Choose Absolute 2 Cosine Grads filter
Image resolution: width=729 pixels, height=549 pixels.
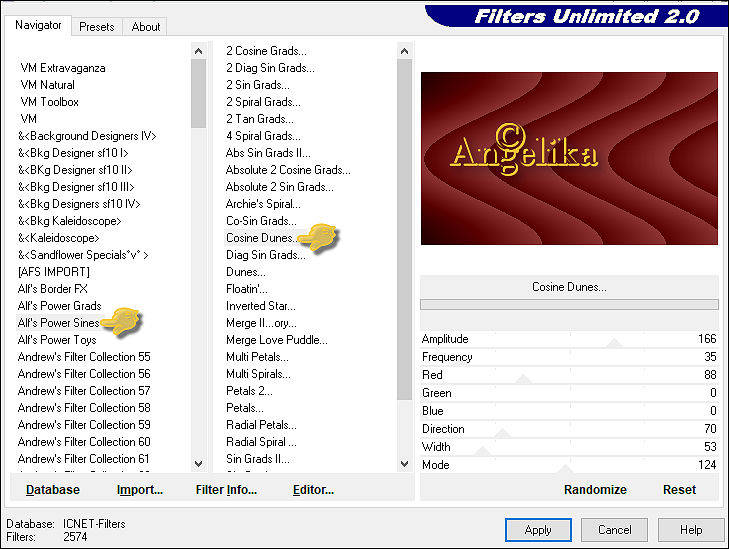point(288,170)
